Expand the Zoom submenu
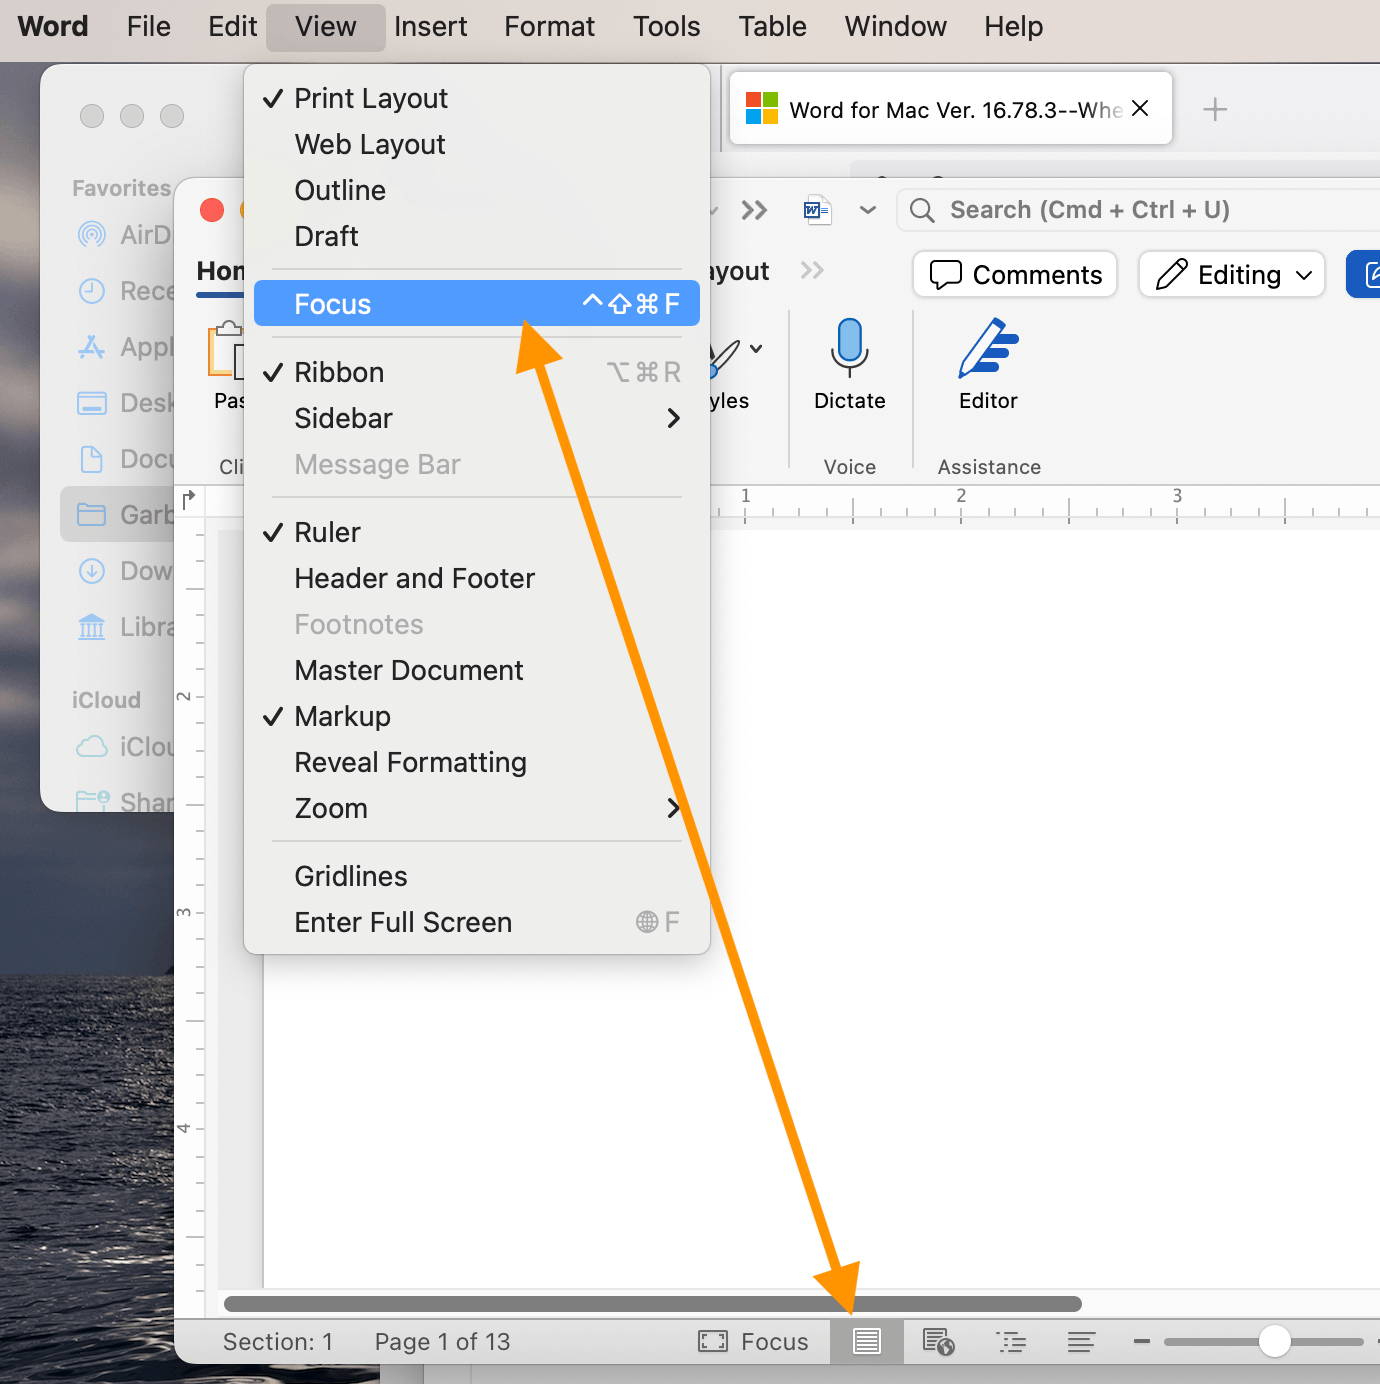Screen dimensions: 1380x1384 click(477, 808)
